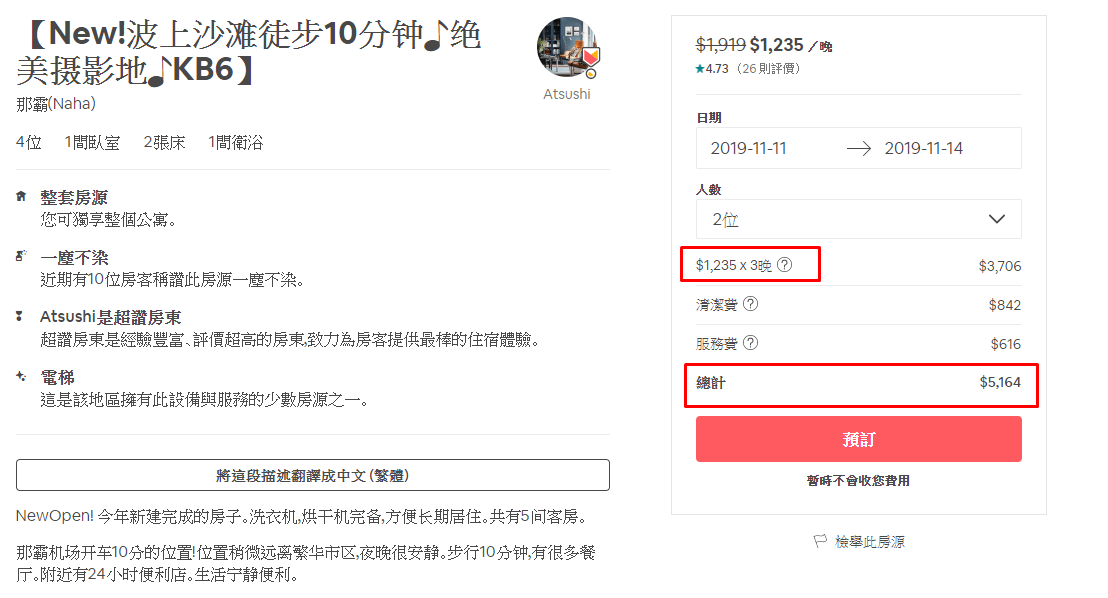Screen dimensions: 1108x598
Task: Select the check-in date 2019-11-11
Action: 748,148
